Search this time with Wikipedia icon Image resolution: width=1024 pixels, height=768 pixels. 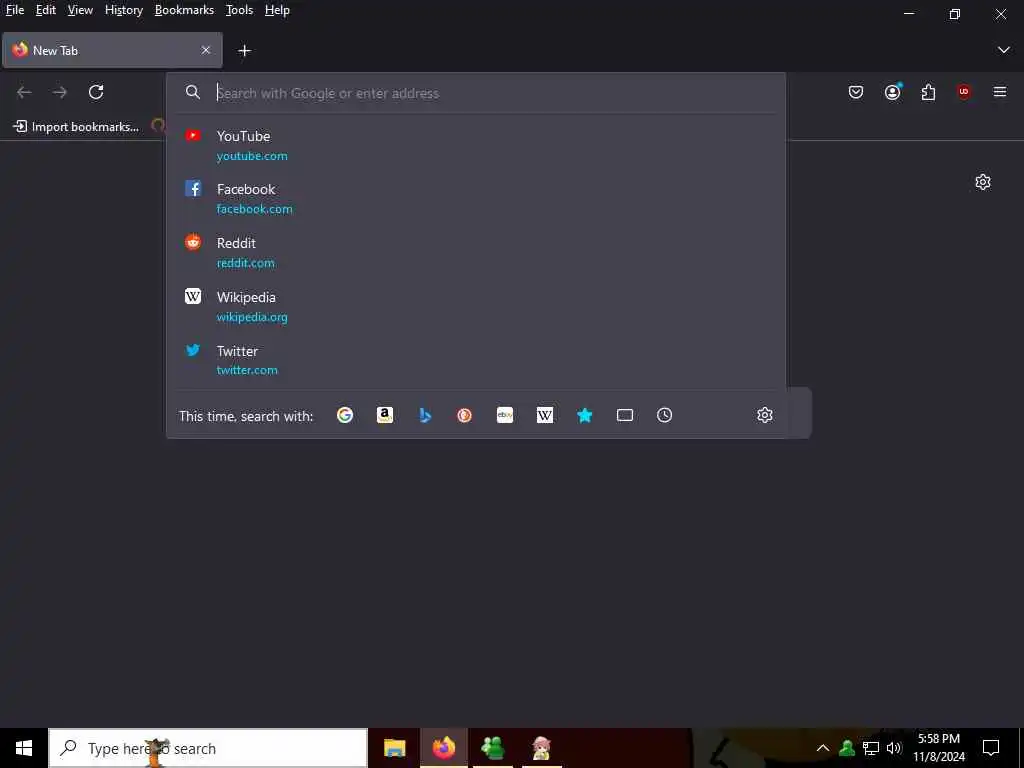pyautogui.click(x=545, y=415)
